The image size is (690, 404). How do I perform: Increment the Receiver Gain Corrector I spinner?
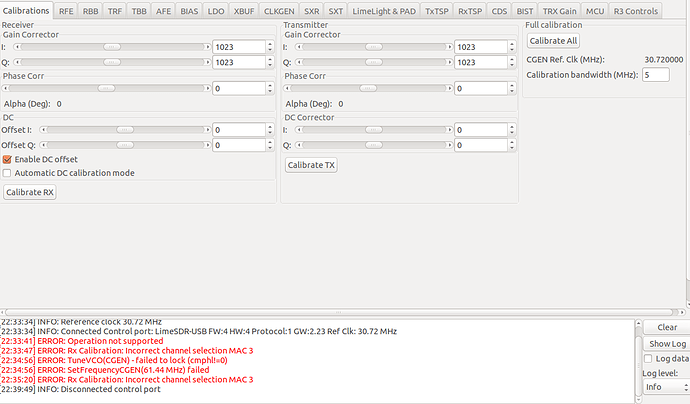pos(270,44)
